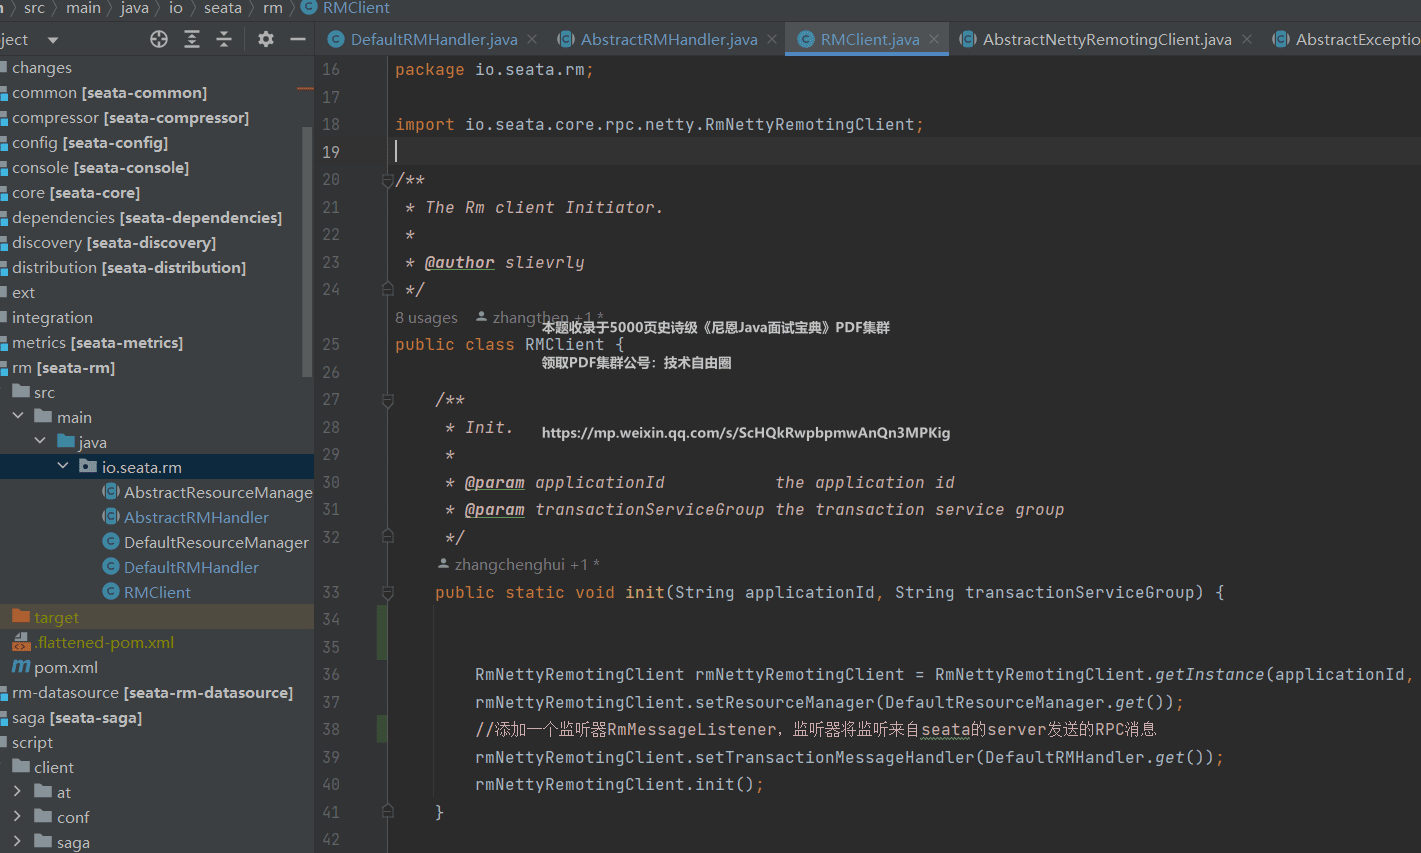This screenshot has height=853, width=1421.
Task: Close the DefaultRMHandler.java tab
Action: 532,39
